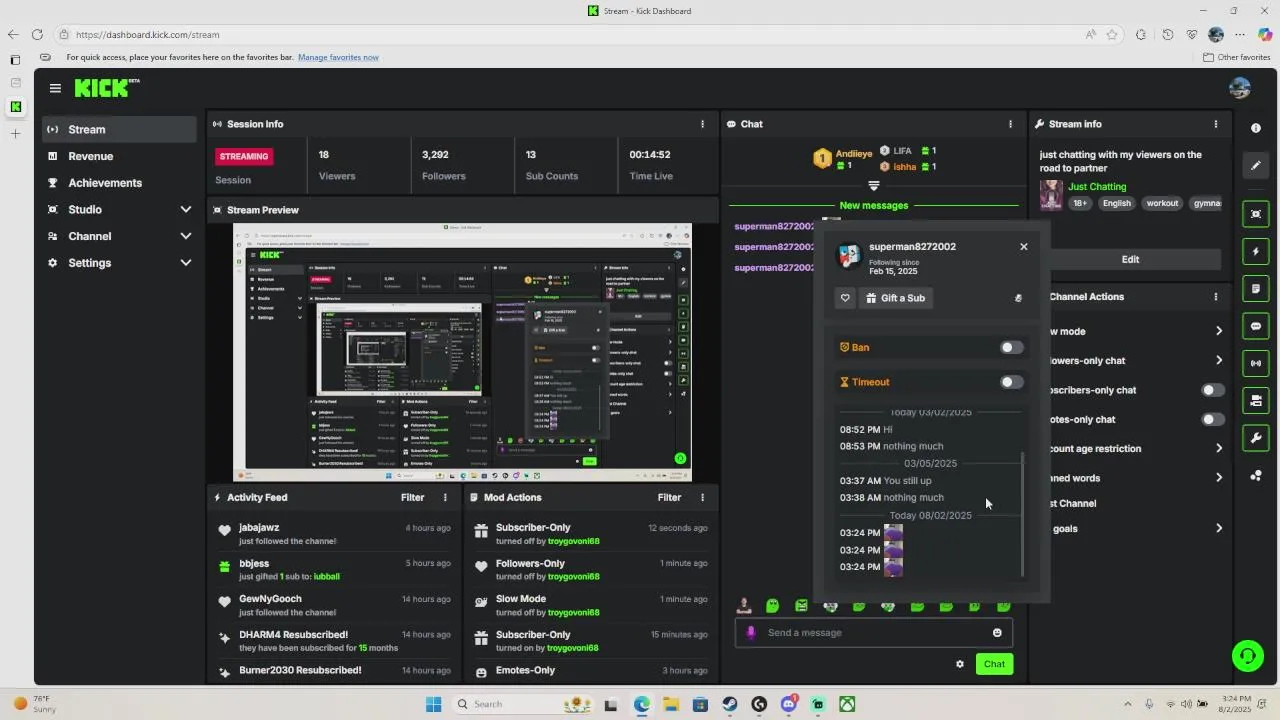Click the info icon in the right rail
1280x720 pixels.
pos(1256,128)
